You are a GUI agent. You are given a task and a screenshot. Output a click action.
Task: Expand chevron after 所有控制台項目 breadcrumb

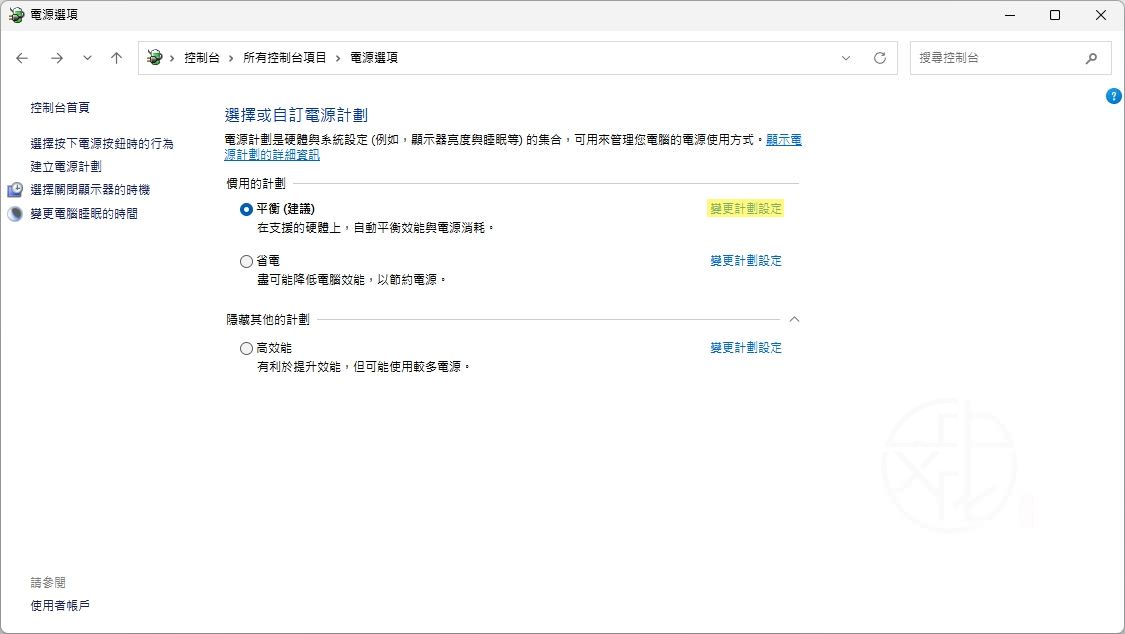tap(338, 58)
